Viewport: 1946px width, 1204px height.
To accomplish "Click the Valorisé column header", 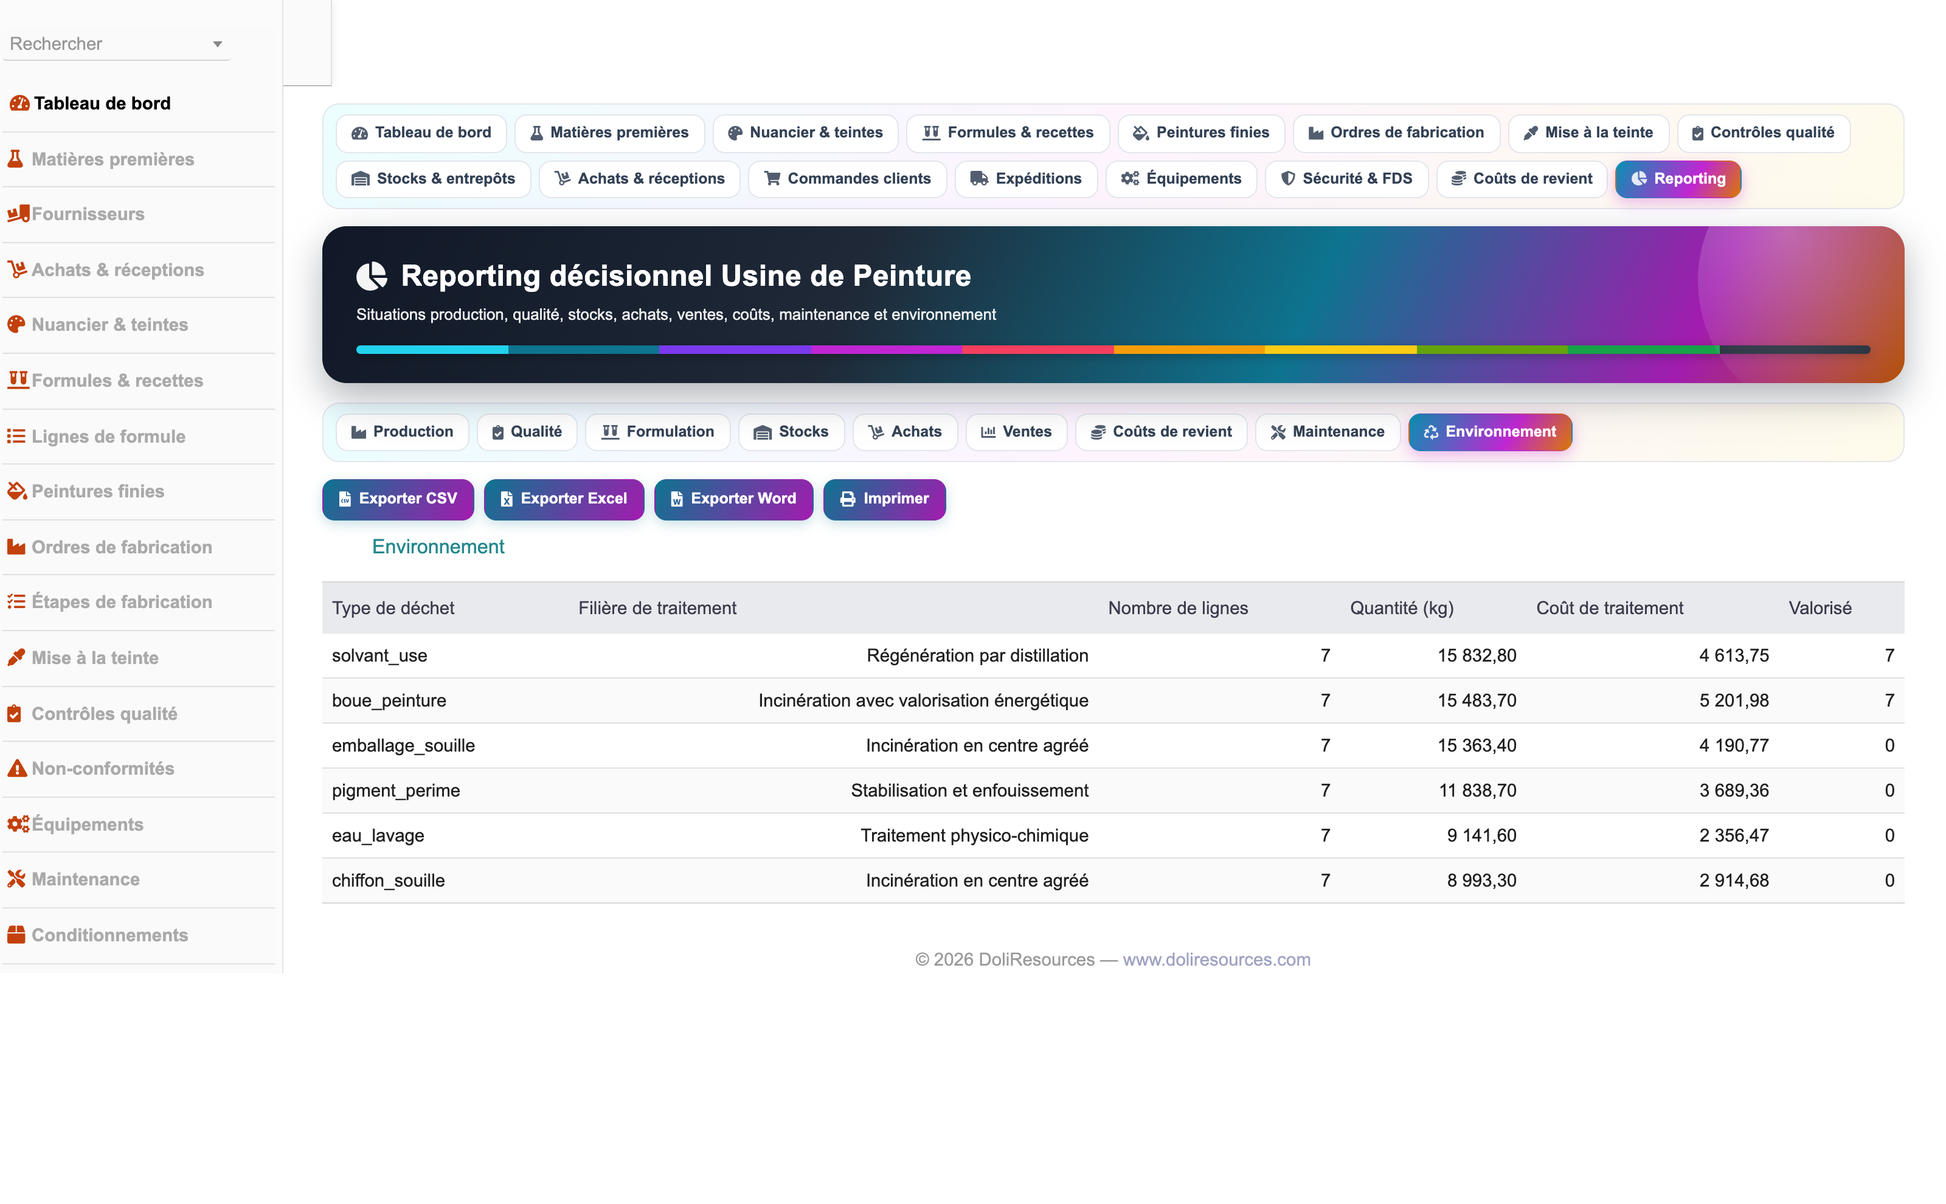I will point(1820,608).
